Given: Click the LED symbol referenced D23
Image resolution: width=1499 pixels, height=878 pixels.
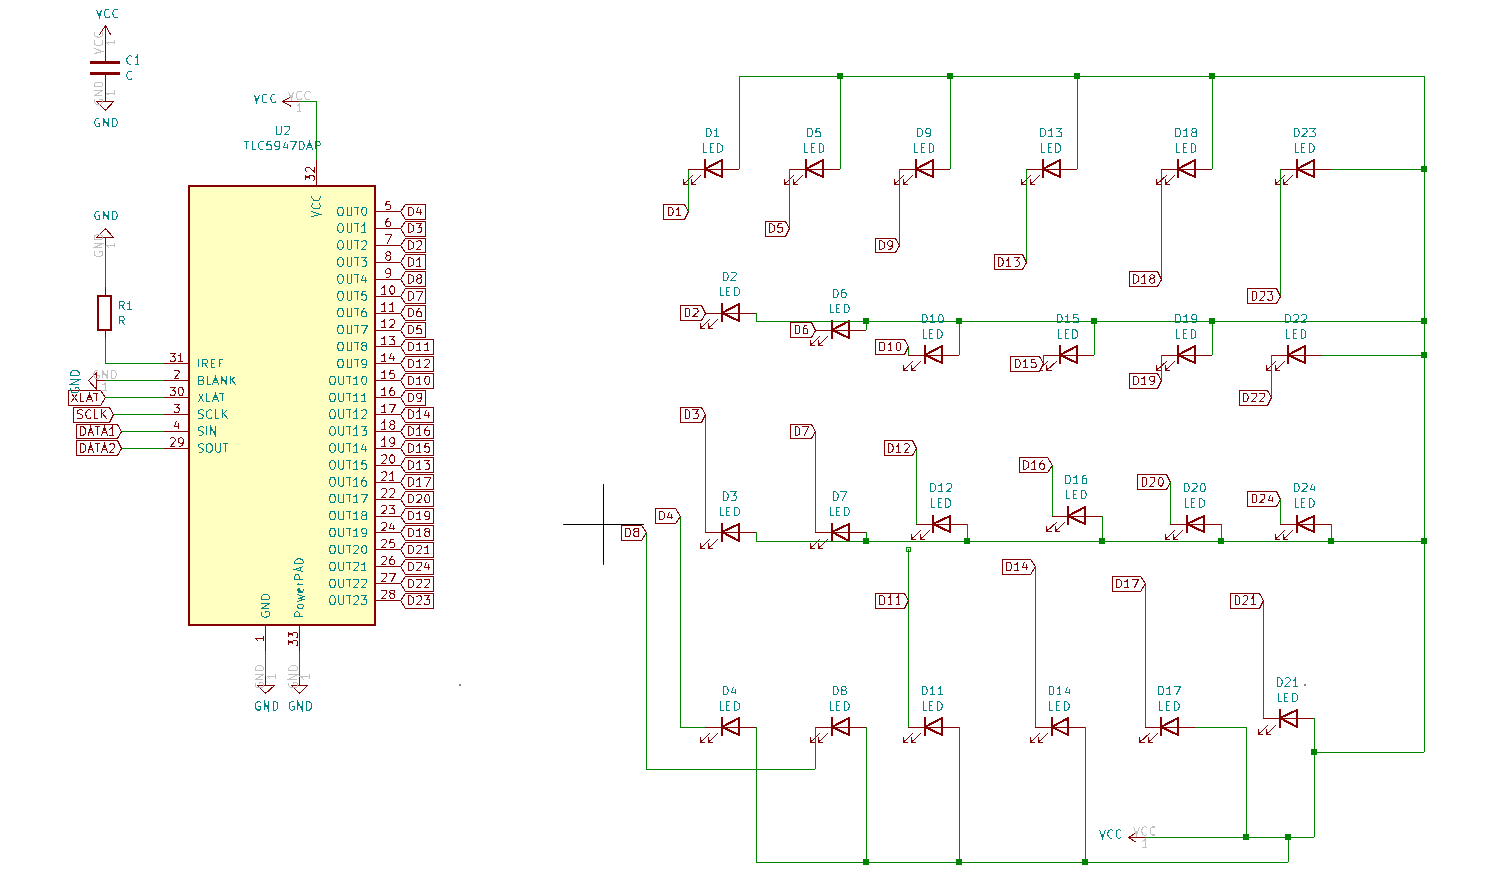Looking at the screenshot, I should click(1304, 169).
